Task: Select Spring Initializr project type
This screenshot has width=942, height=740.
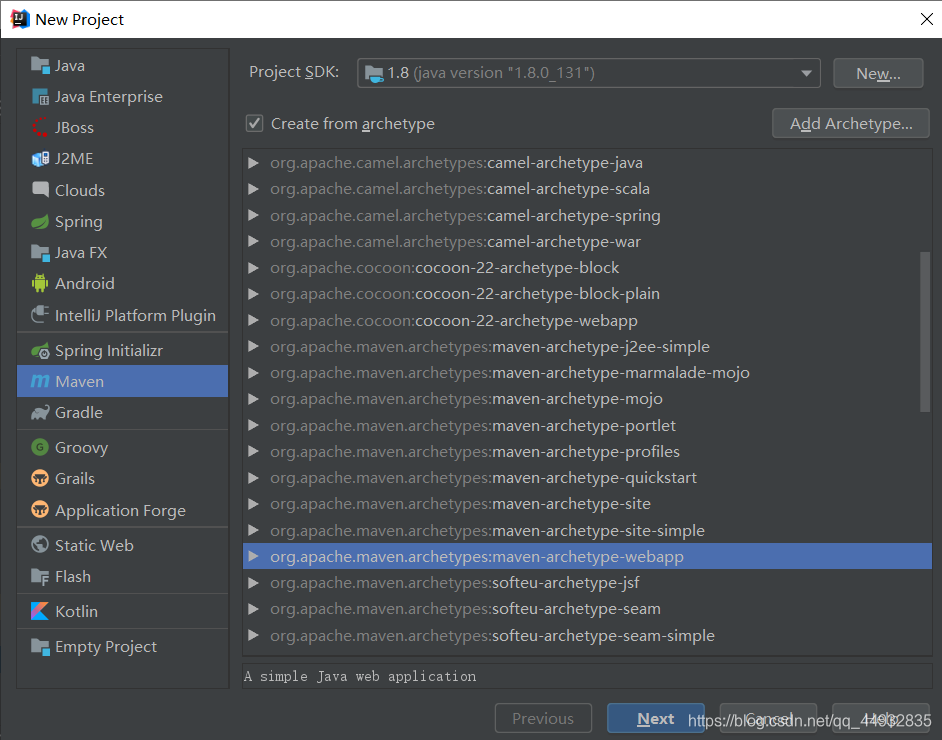Action: coord(123,350)
